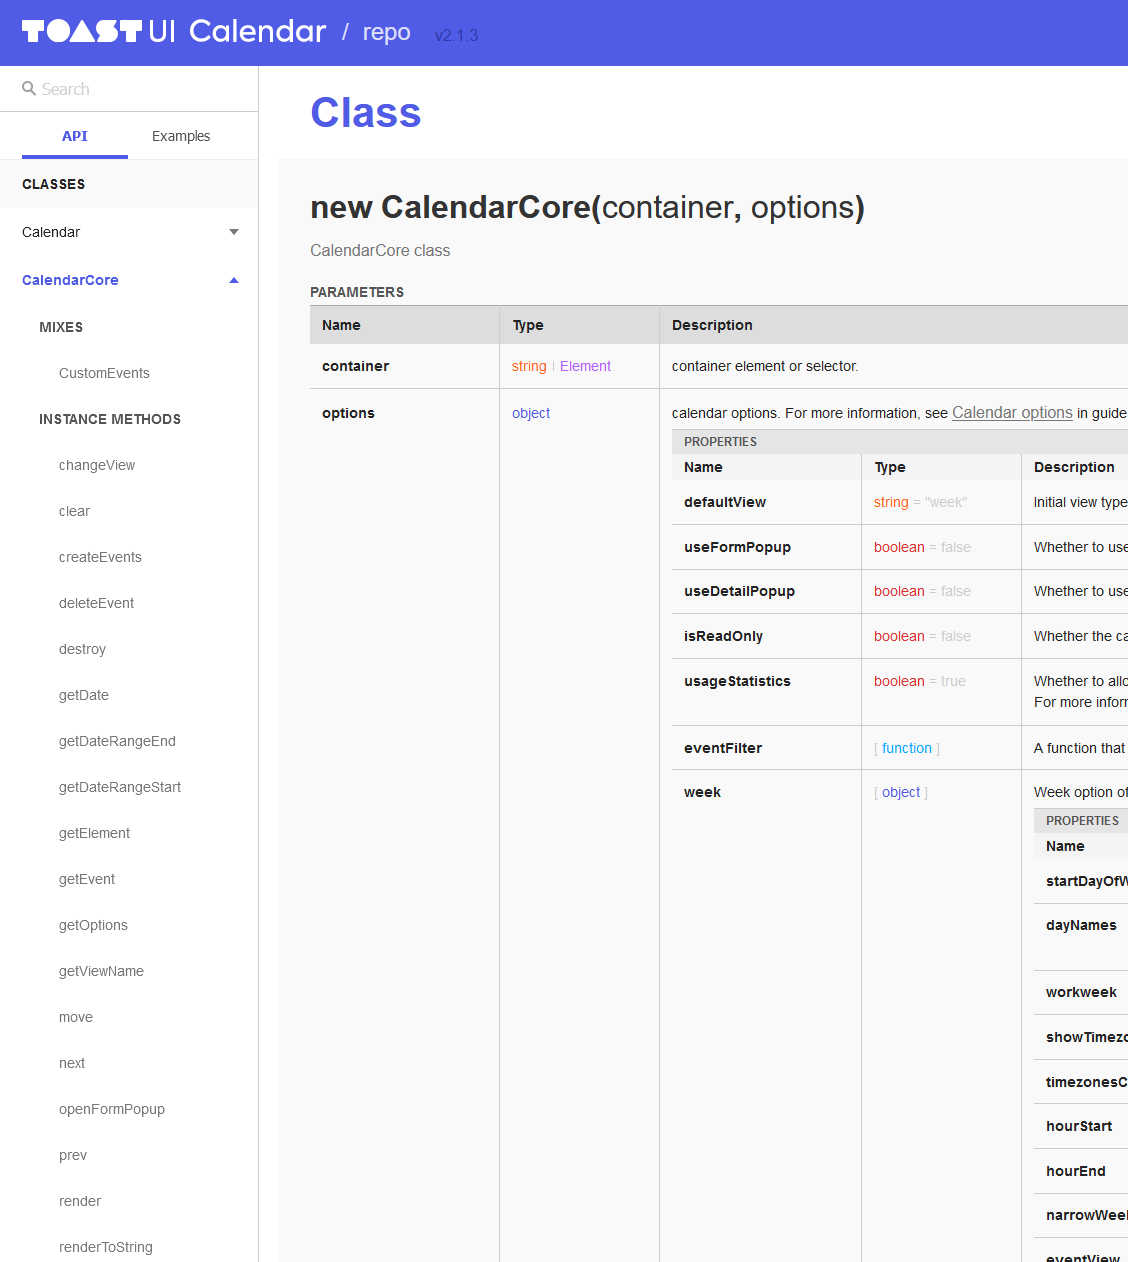Viewport: 1128px width, 1262px height.
Task: Click the search magnifier icon
Action: pyautogui.click(x=31, y=88)
